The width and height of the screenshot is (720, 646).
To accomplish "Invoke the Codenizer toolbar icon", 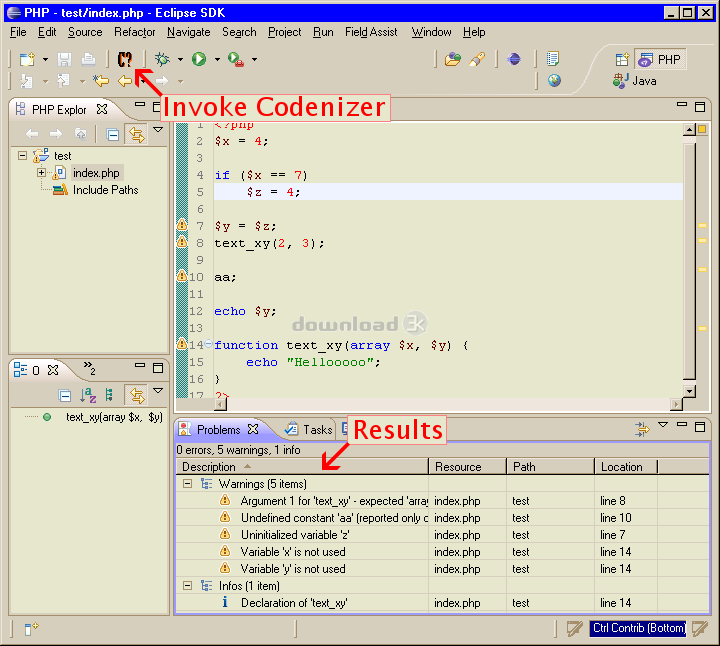I will point(124,59).
